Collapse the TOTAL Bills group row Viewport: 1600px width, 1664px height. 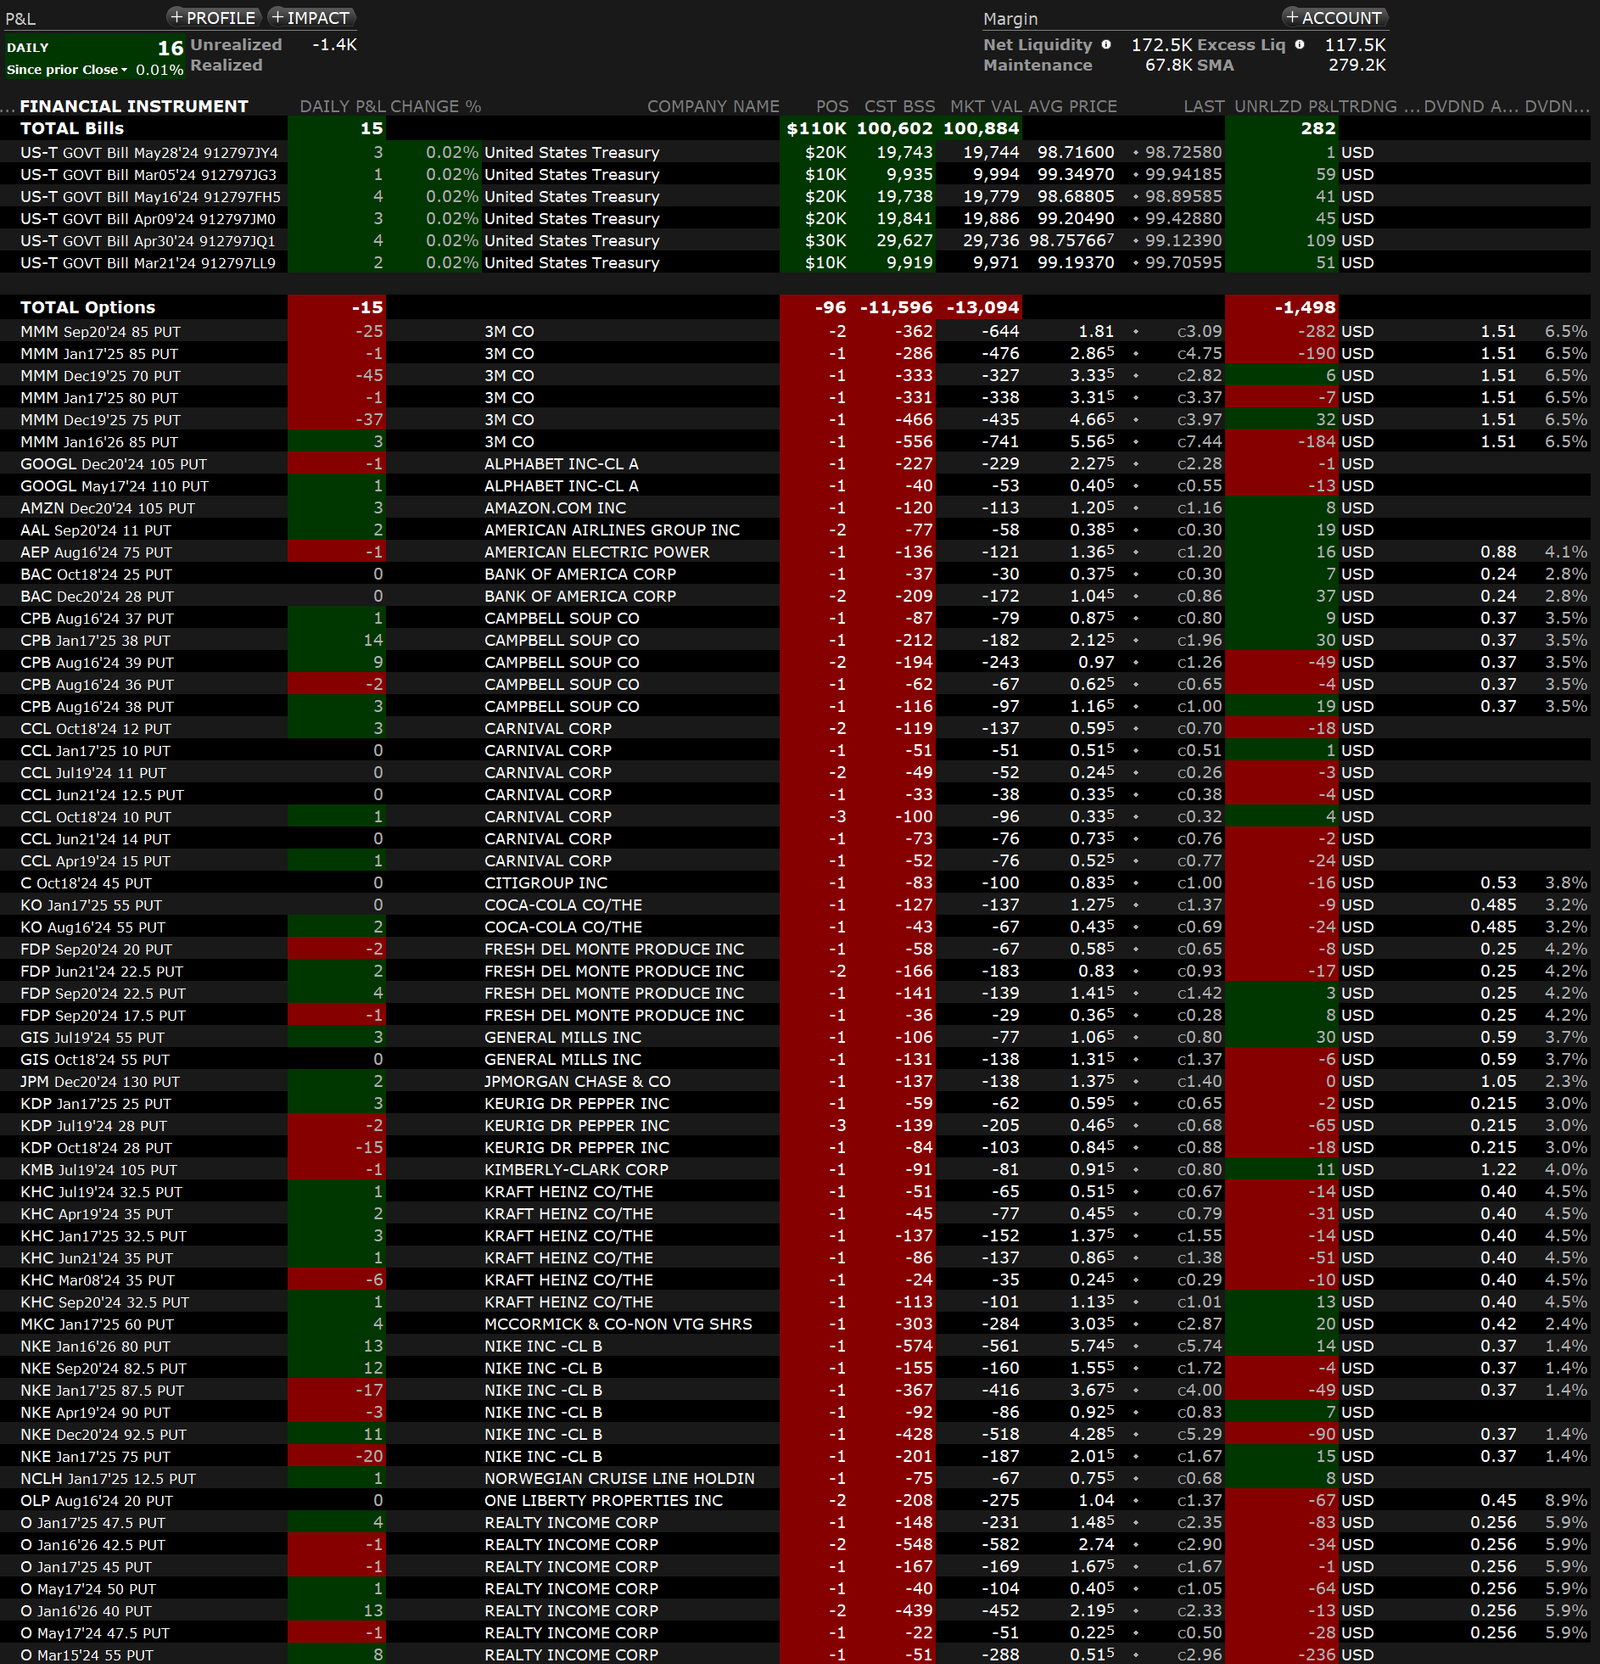pos(72,128)
